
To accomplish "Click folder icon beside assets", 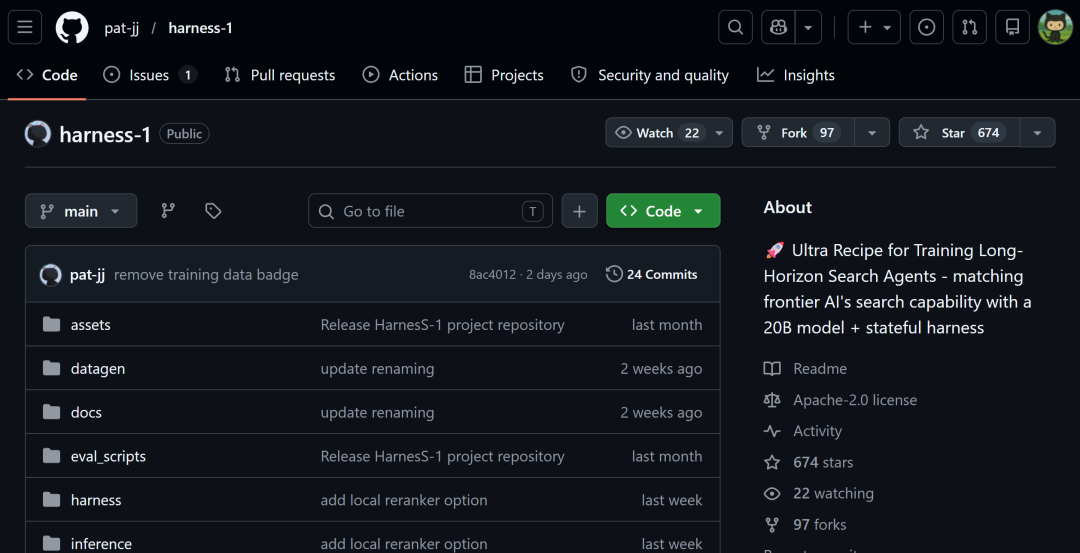I will [51, 324].
